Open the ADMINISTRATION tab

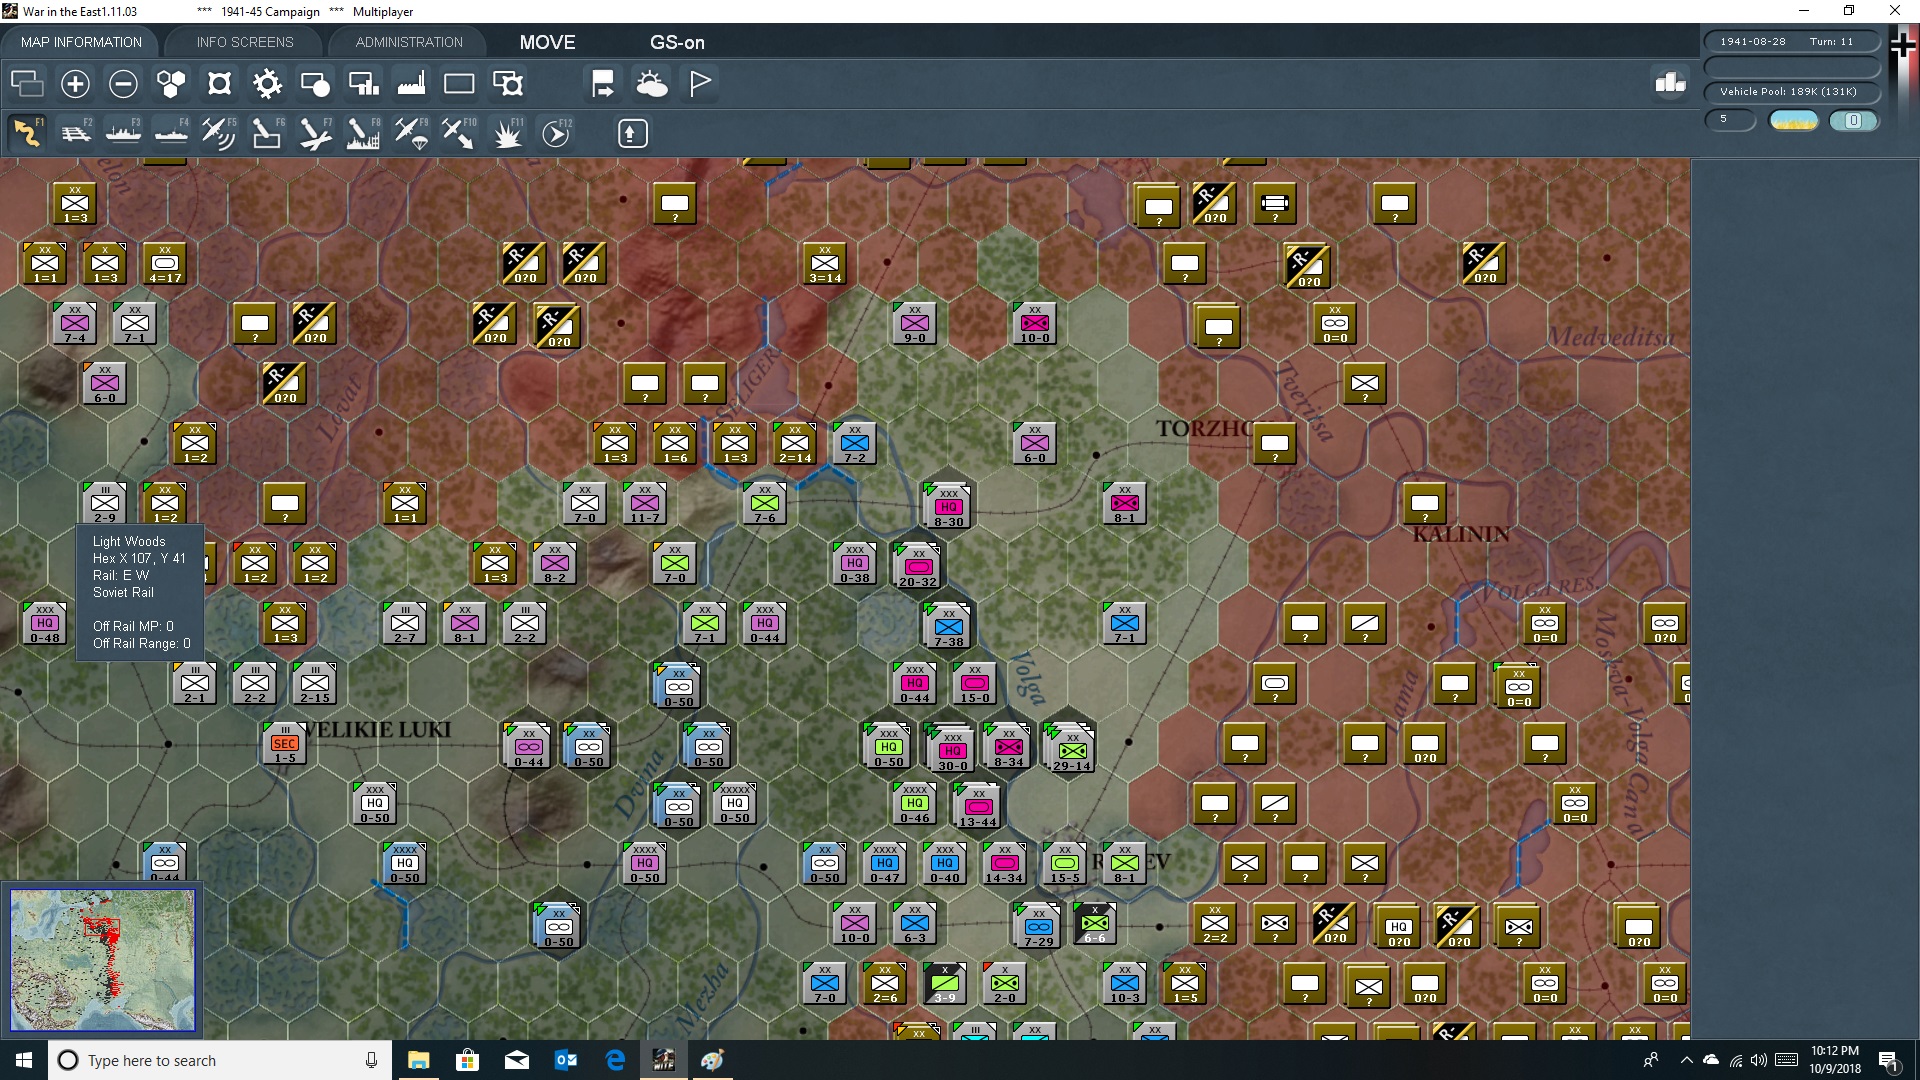pyautogui.click(x=409, y=42)
